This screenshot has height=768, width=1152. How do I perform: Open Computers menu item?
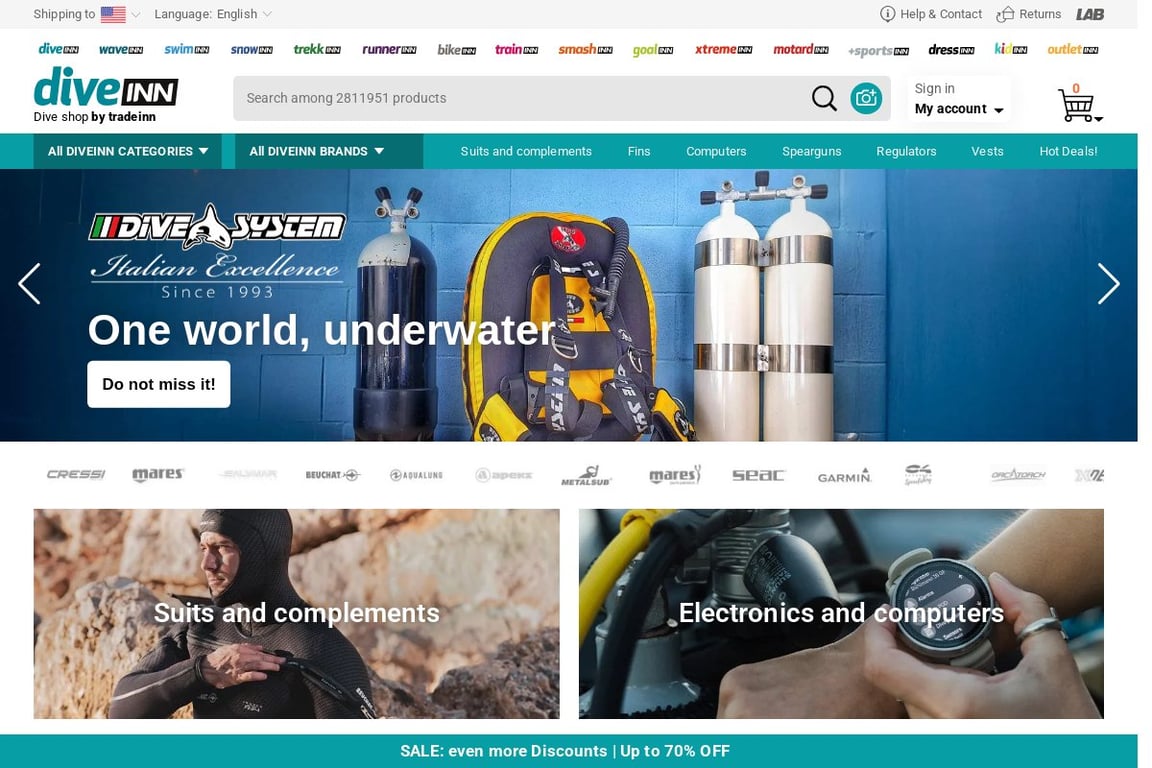click(716, 151)
